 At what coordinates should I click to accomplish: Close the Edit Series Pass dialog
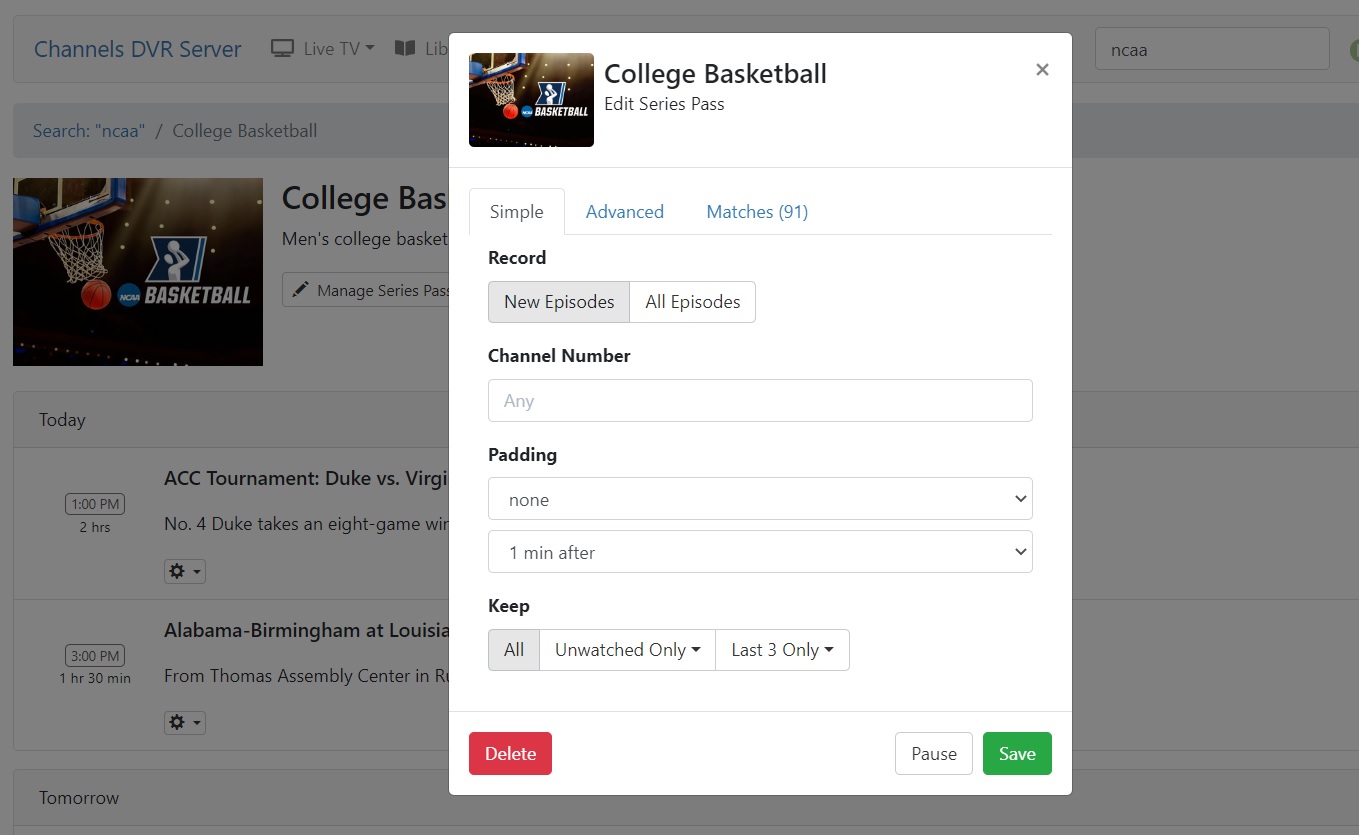(x=1042, y=69)
